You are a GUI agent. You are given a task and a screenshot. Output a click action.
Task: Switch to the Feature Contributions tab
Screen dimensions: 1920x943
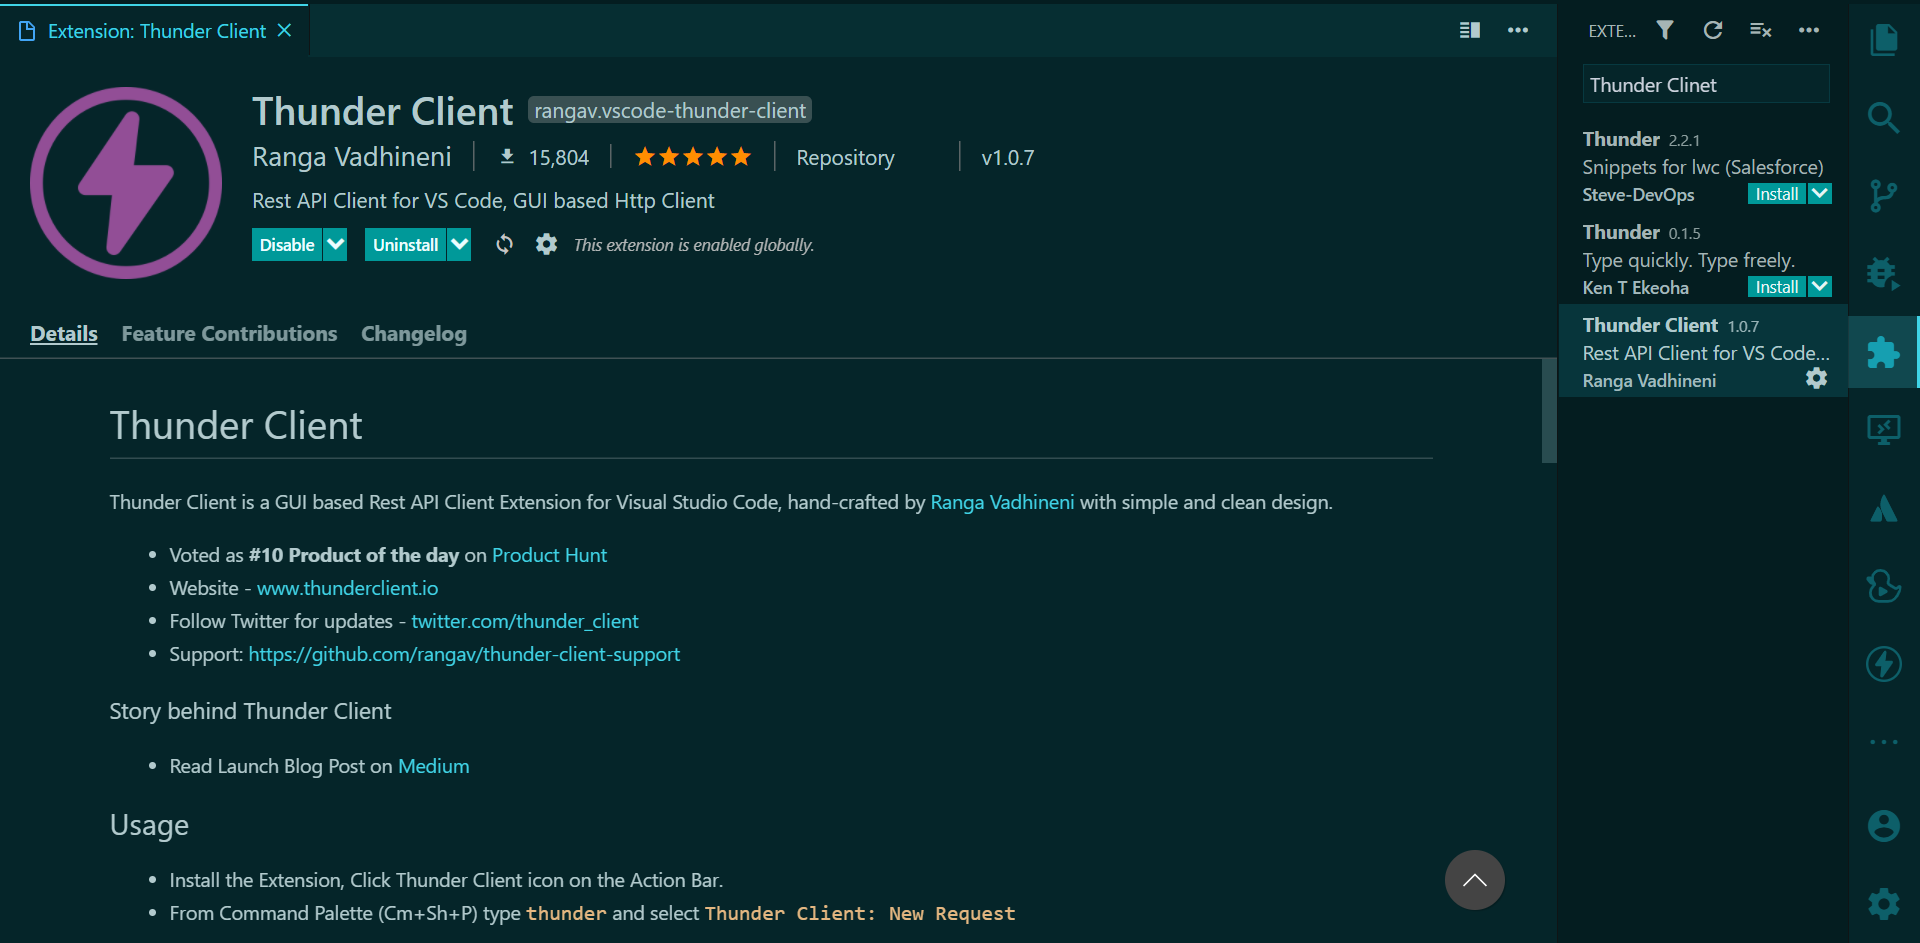(229, 334)
